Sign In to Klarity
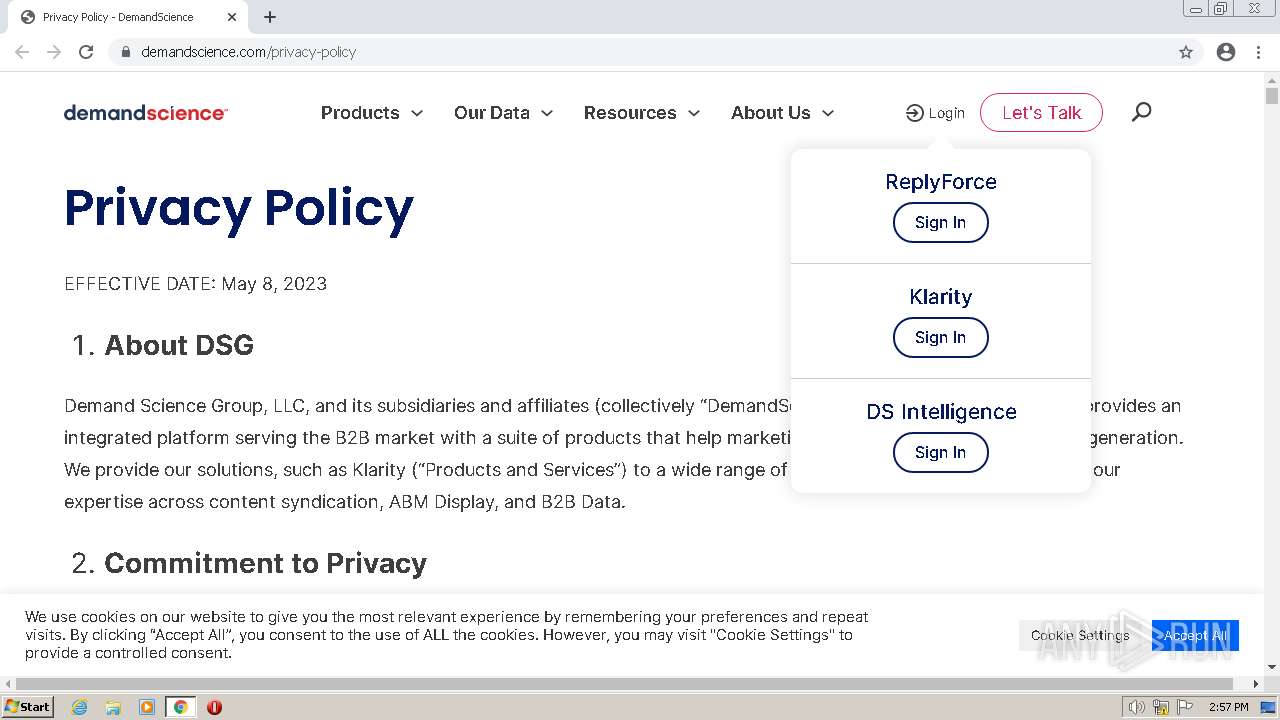Screen dimensions: 1280x720 (940, 337)
